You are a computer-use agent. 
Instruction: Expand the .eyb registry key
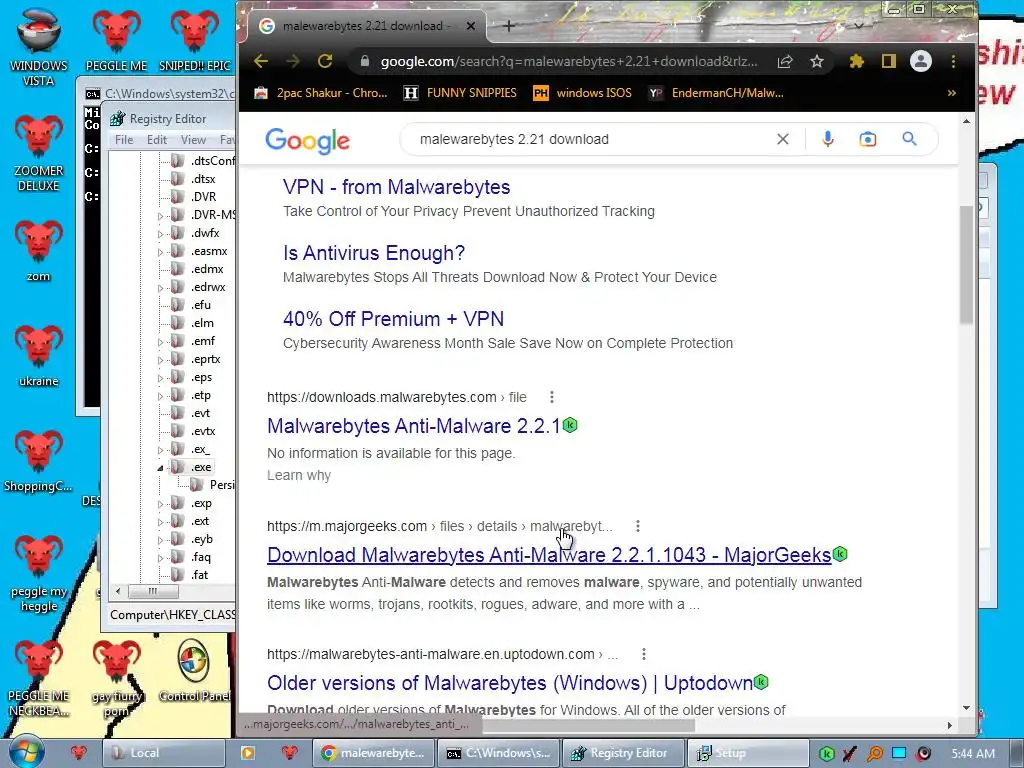(x=160, y=539)
